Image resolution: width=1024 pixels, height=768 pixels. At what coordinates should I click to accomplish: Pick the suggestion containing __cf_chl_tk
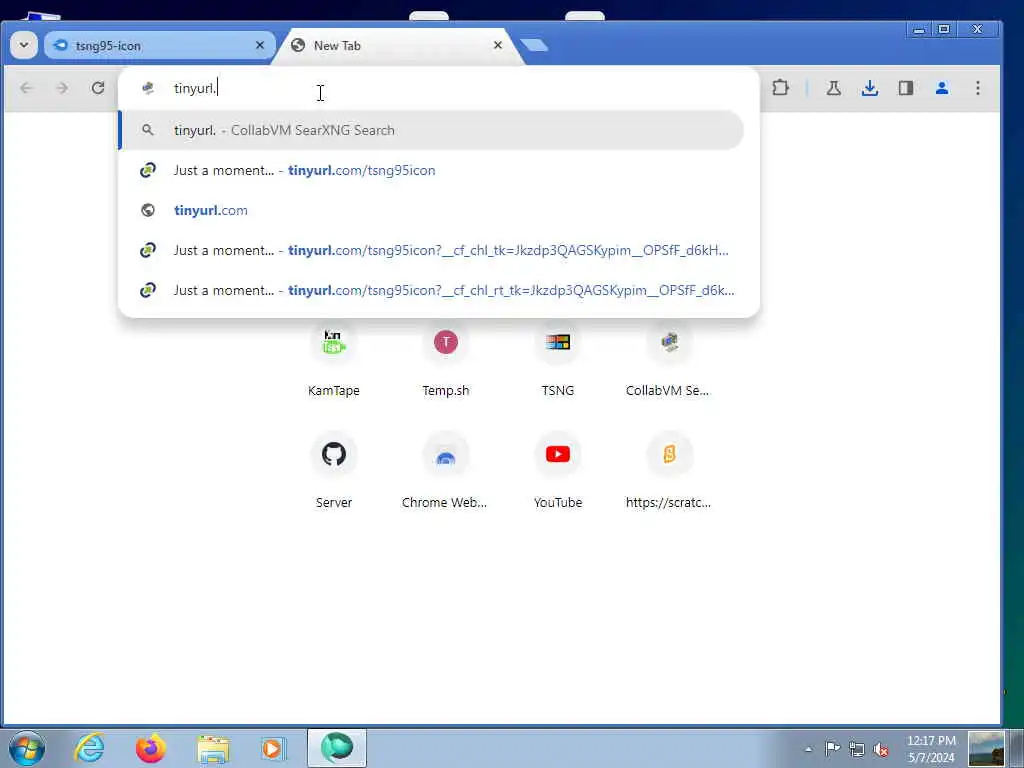coord(431,250)
